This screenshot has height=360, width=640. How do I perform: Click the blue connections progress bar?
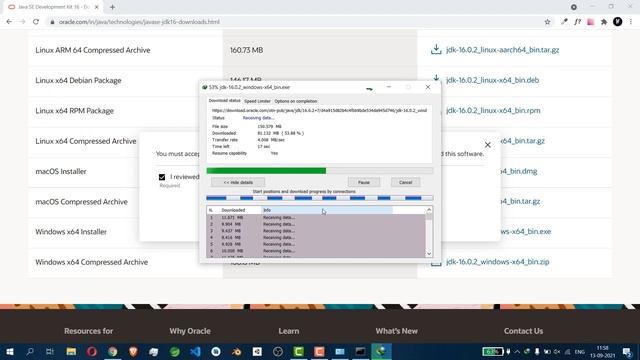click(x=320, y=198)
